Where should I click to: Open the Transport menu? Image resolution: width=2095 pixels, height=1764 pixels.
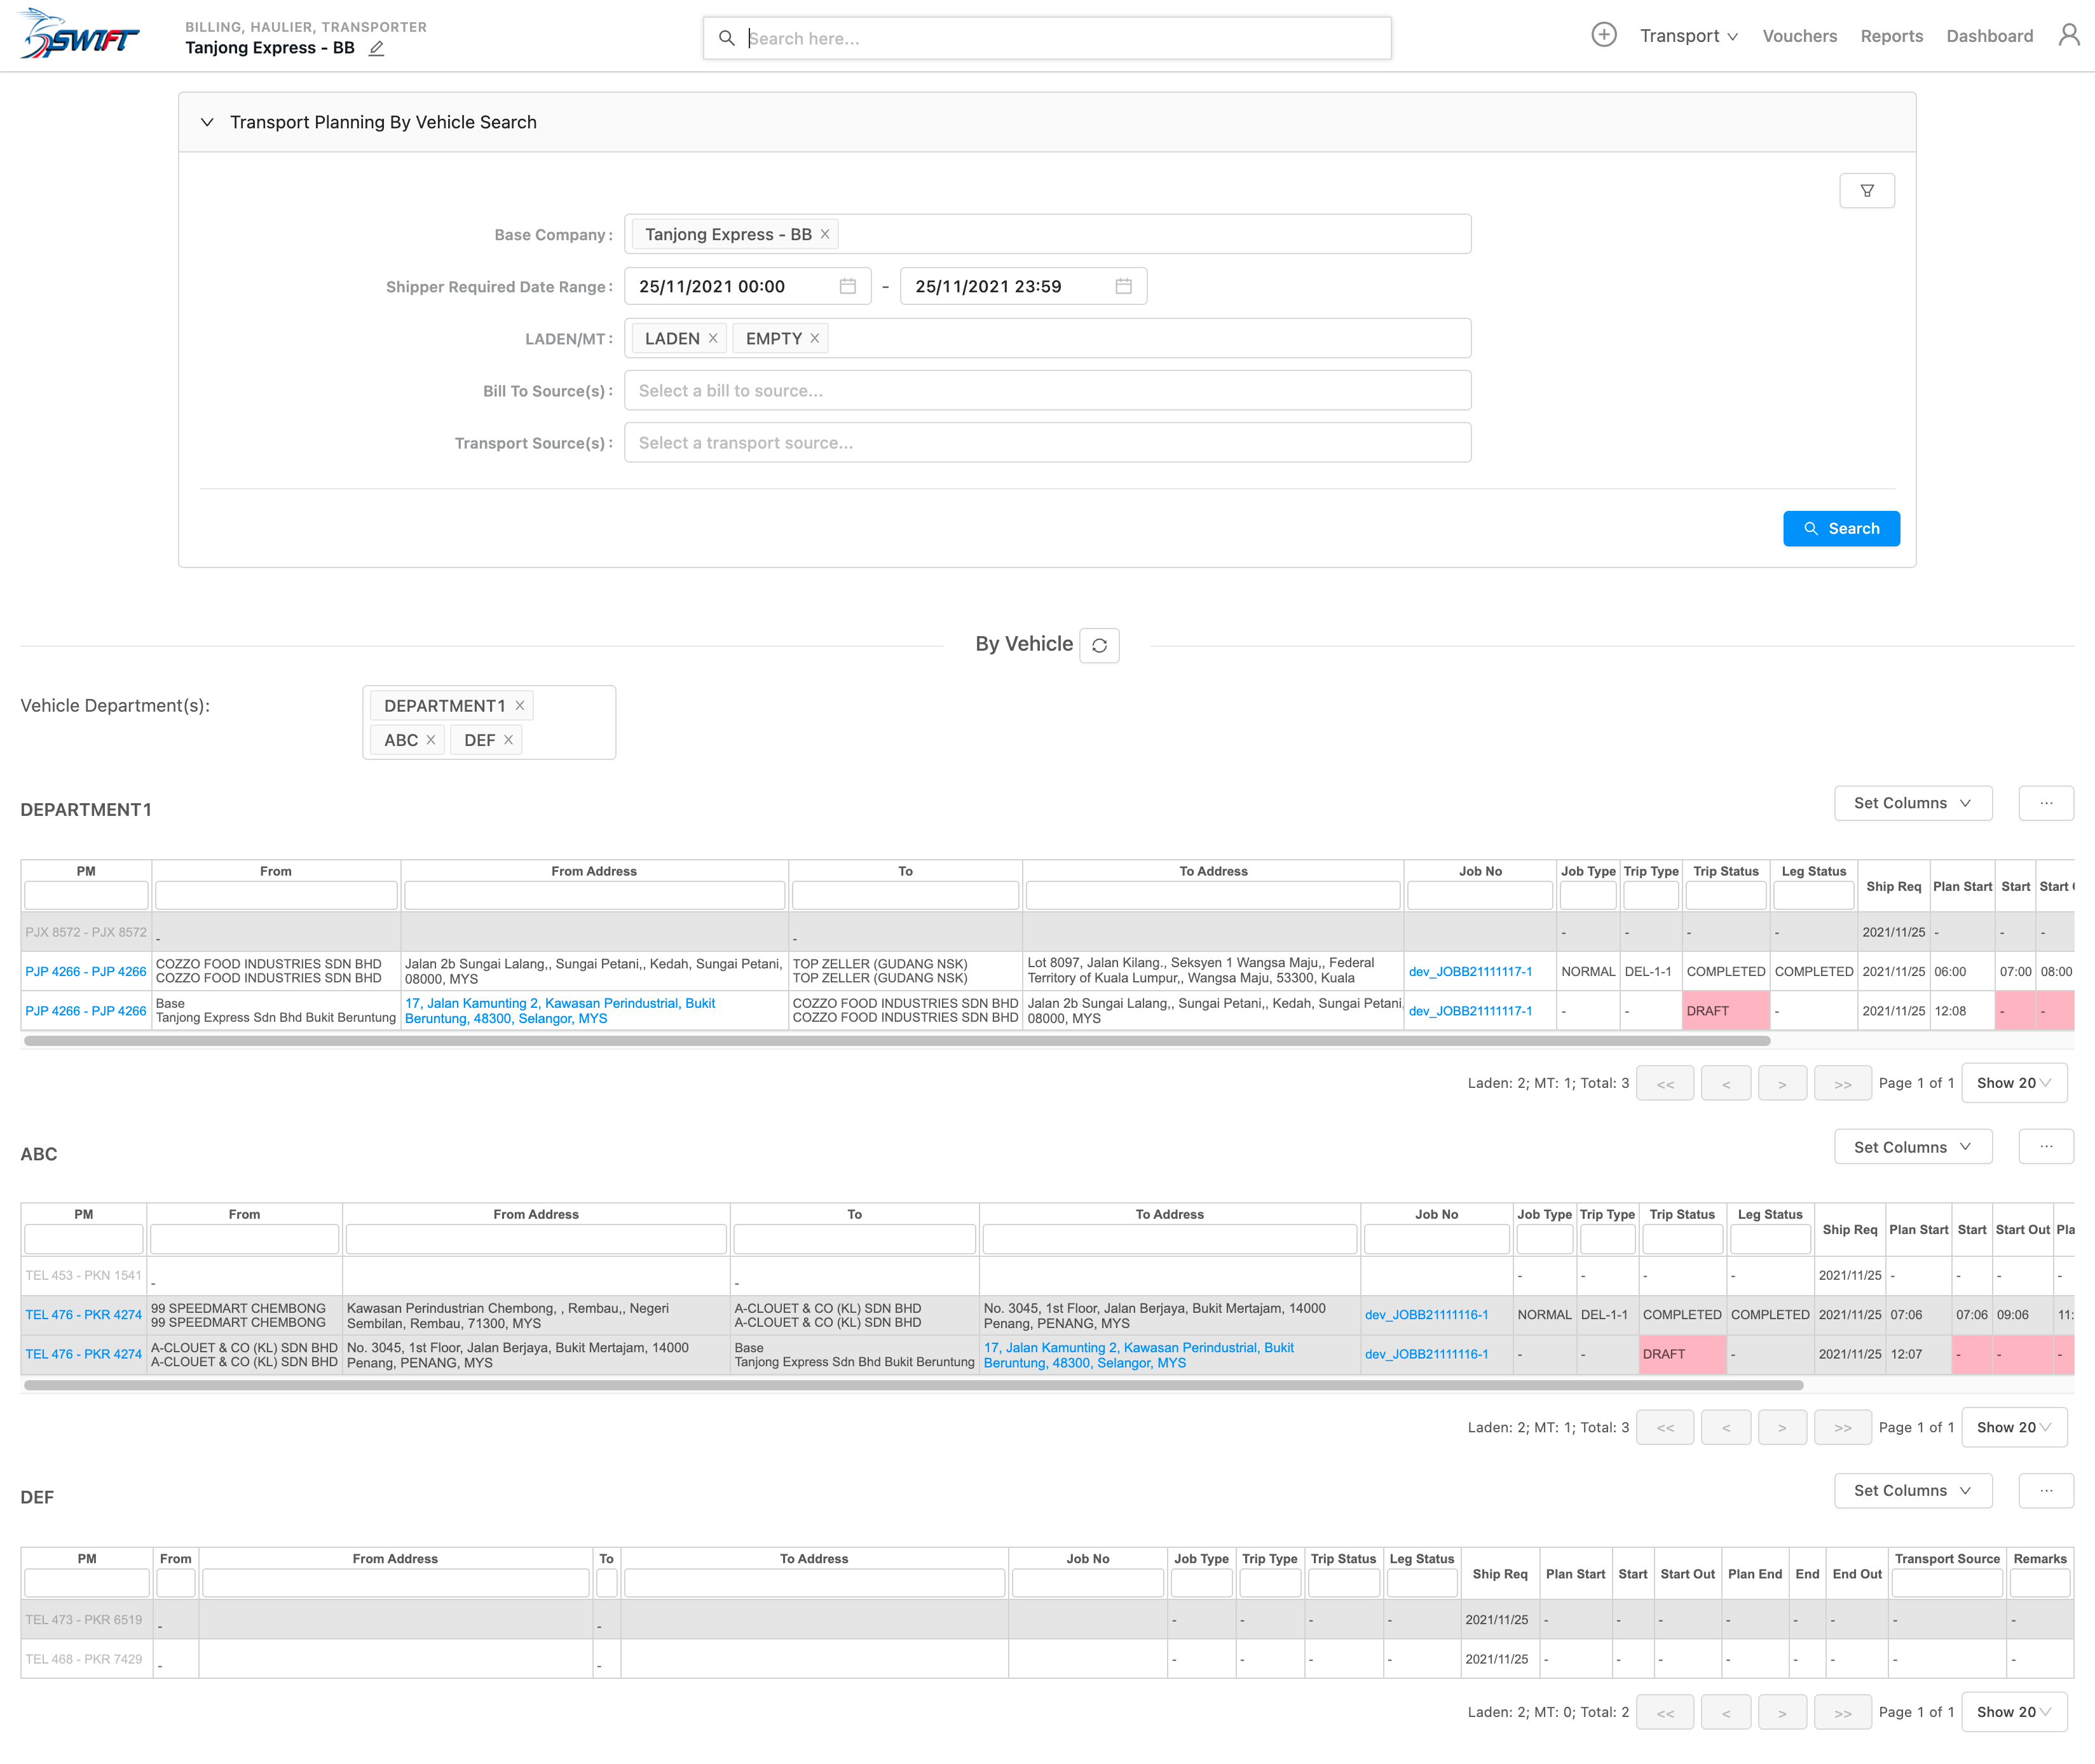tap(1688, 36)
